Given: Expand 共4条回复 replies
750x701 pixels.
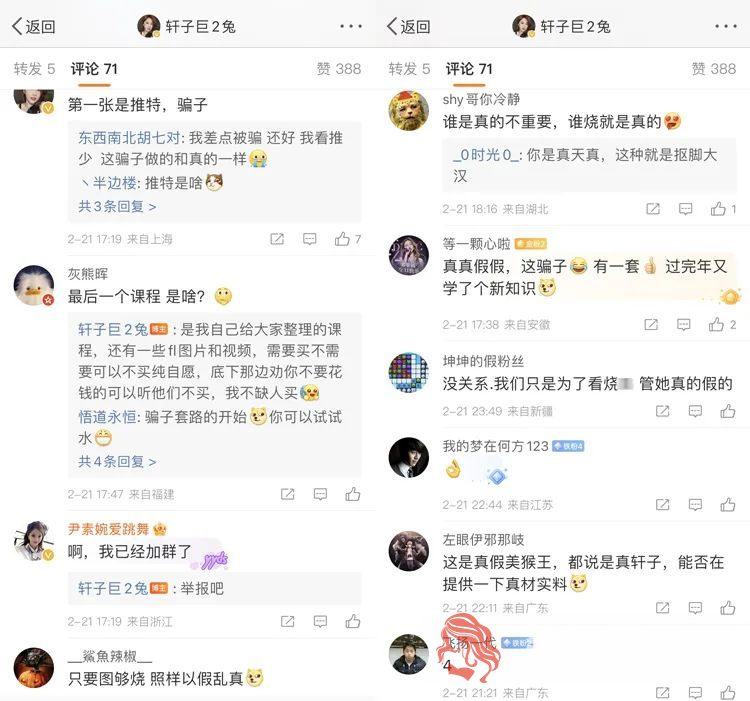Looking at the screenshot, I should [117, 461].
